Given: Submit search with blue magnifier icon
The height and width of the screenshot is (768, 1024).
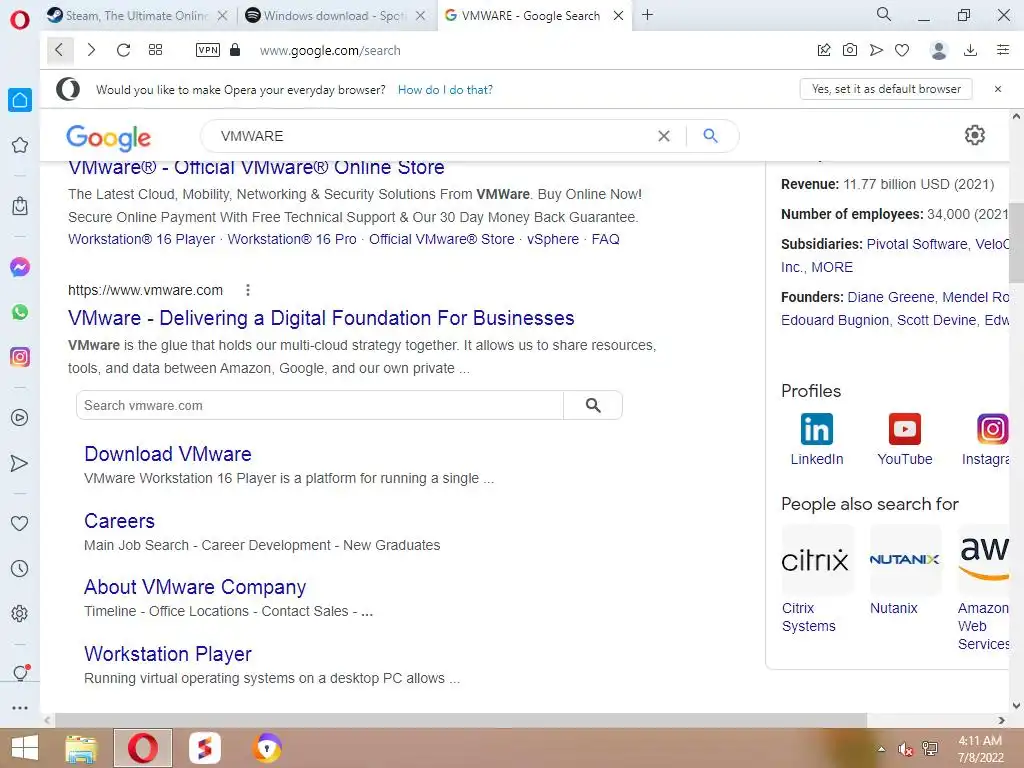Looking at the screenshot, I should tap(711, 136).
